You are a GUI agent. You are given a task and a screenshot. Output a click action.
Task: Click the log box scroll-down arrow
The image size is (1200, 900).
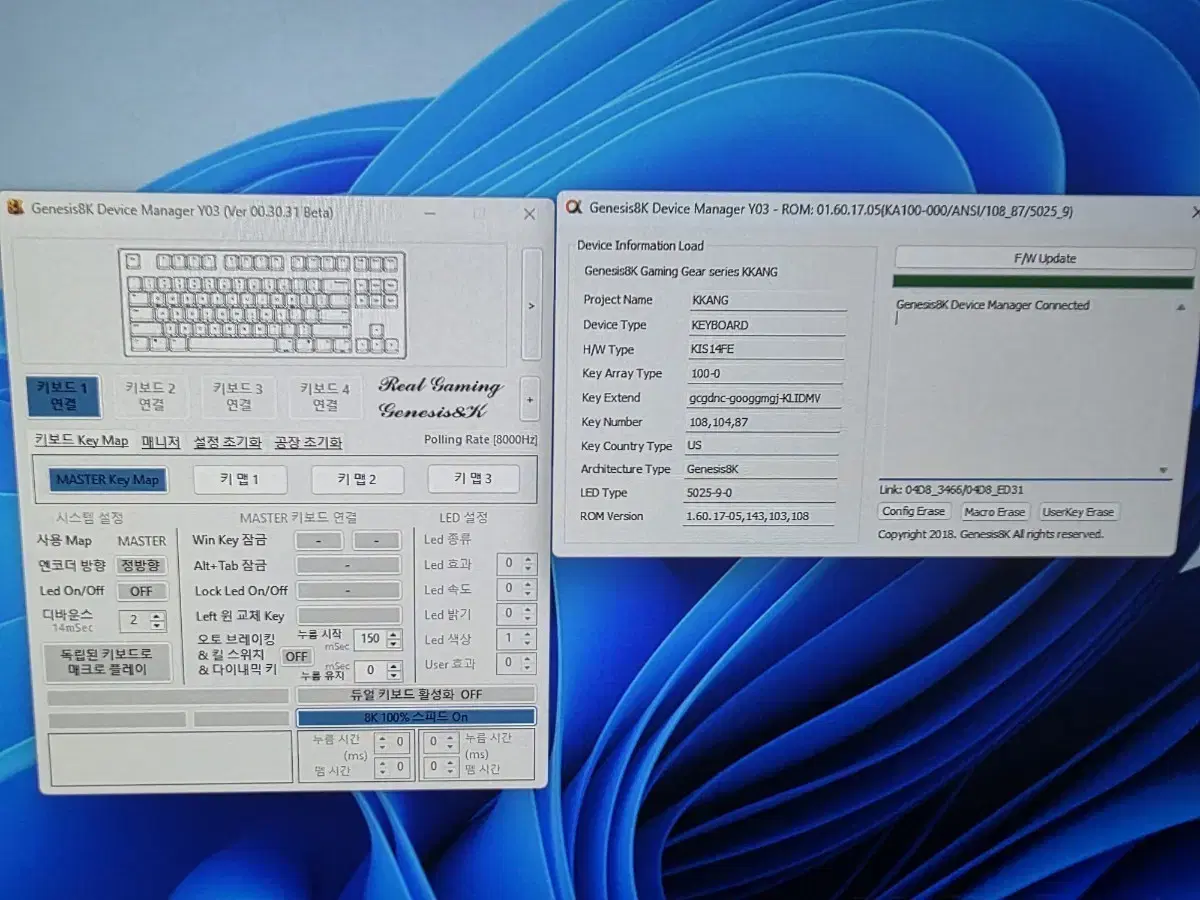[1163, 470]
